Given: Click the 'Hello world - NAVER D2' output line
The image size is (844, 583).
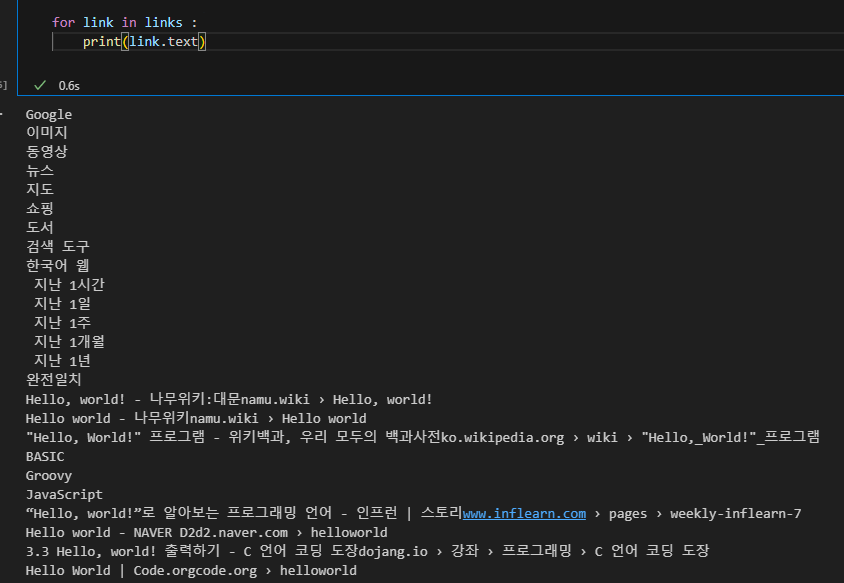Looking at the screenshot, I should [x=206, y=532].
